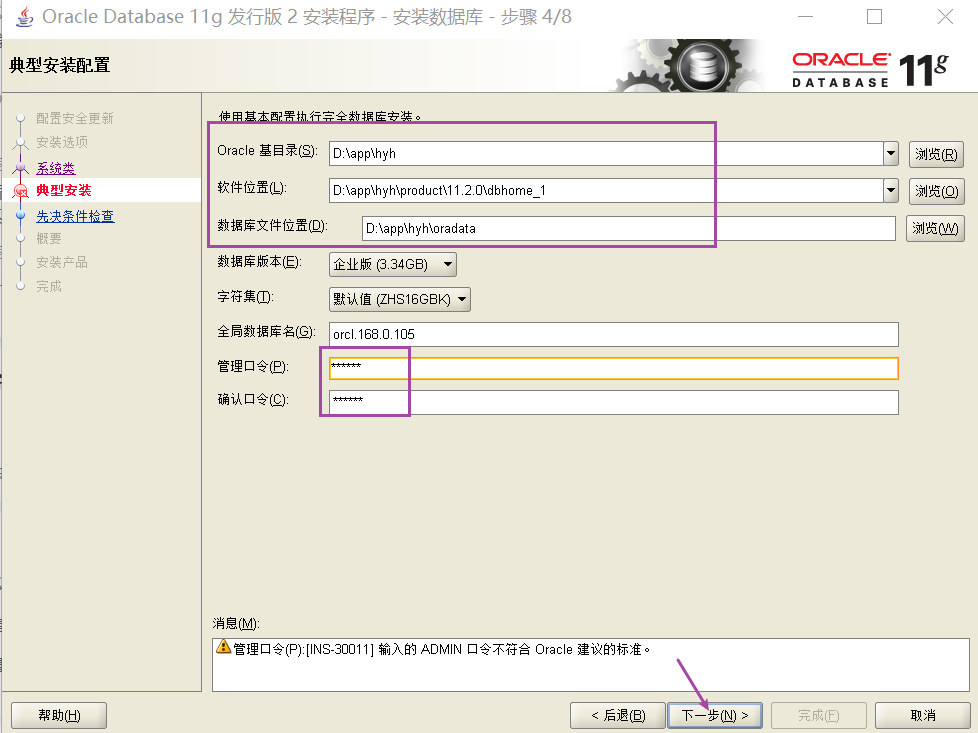Click the 消息(M) label
This screenshot has width=978, height=733.
point(236,623)
